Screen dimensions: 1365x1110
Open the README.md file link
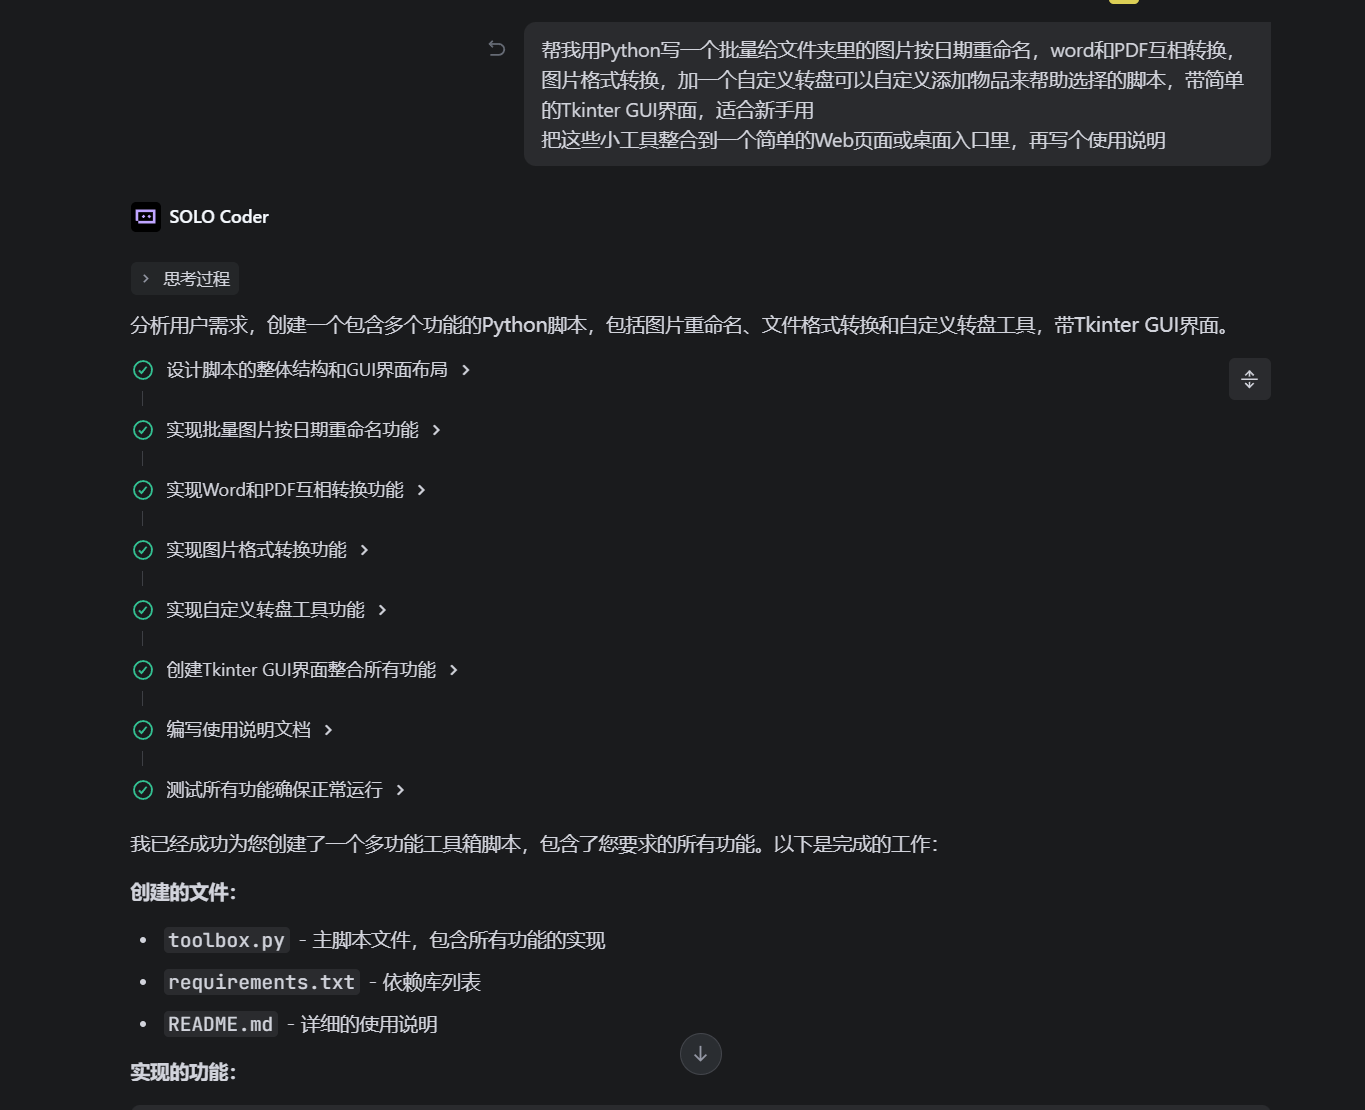[220, 1024]
